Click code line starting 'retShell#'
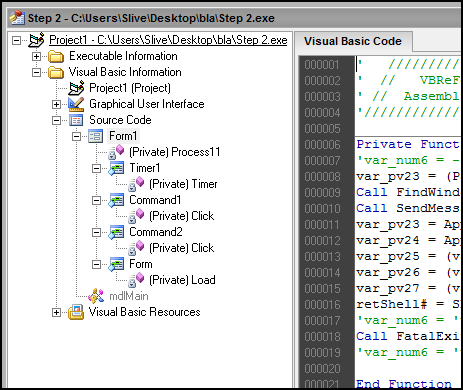 pyautogui.click(x=408, y=304)
